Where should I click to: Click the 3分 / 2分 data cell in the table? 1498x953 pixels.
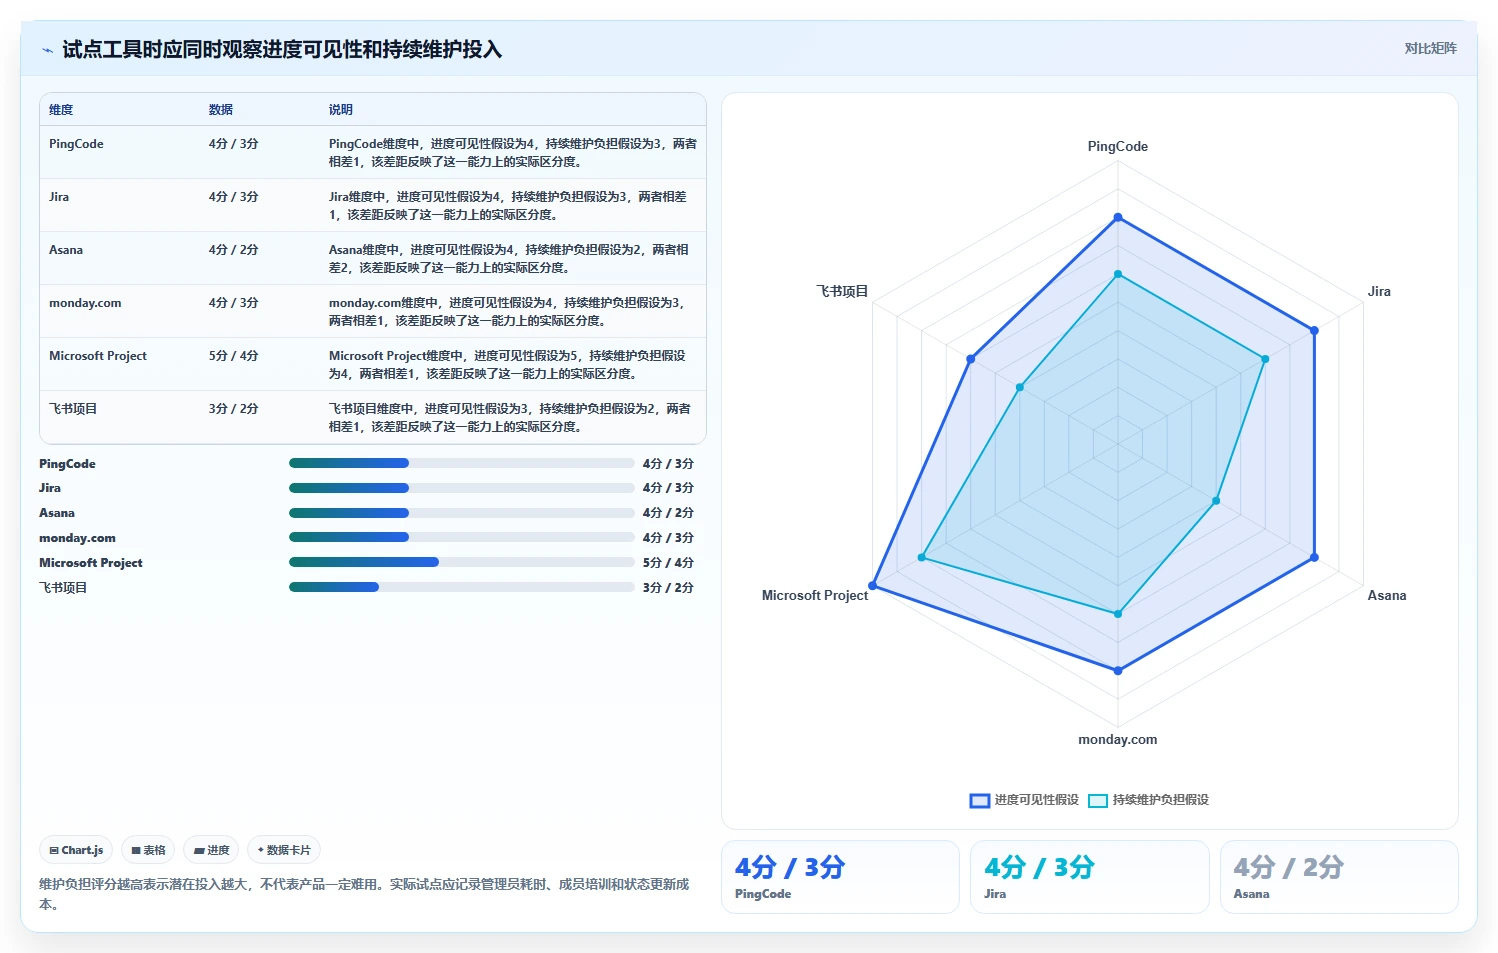[x=260, y=417]
